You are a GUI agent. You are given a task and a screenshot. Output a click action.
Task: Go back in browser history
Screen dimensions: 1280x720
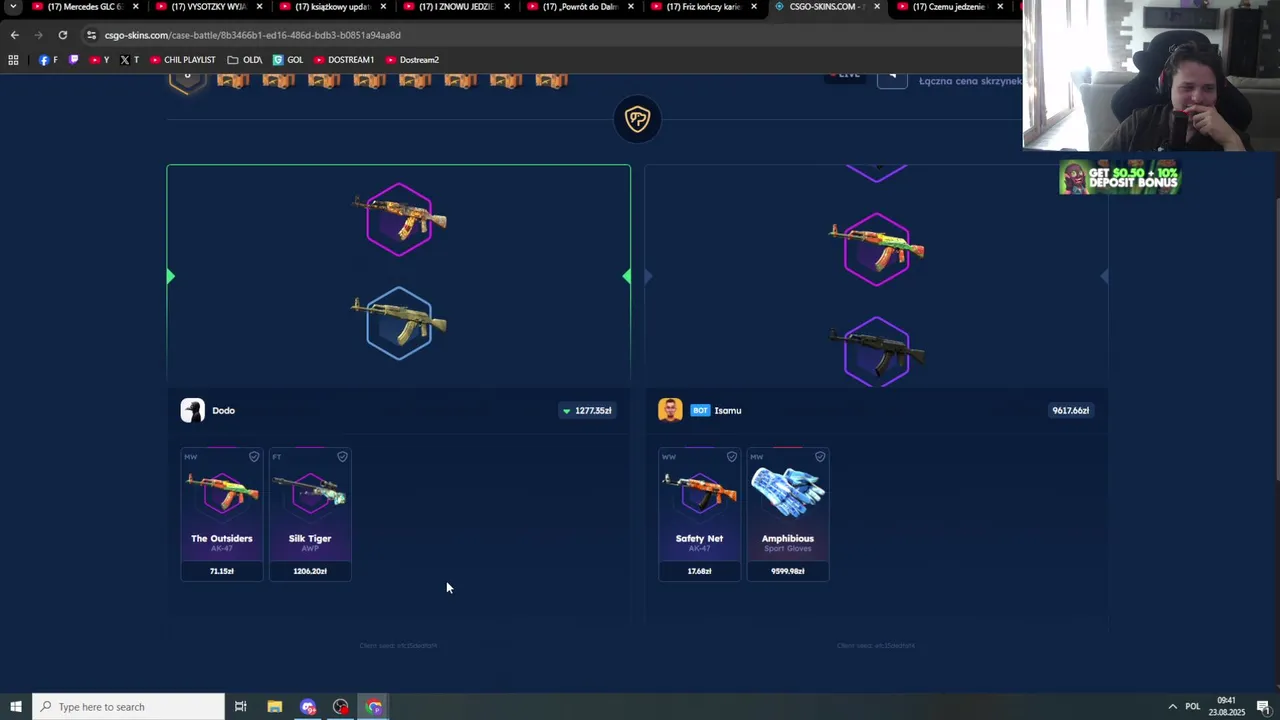pyautogui.click(x=14, y=35)
